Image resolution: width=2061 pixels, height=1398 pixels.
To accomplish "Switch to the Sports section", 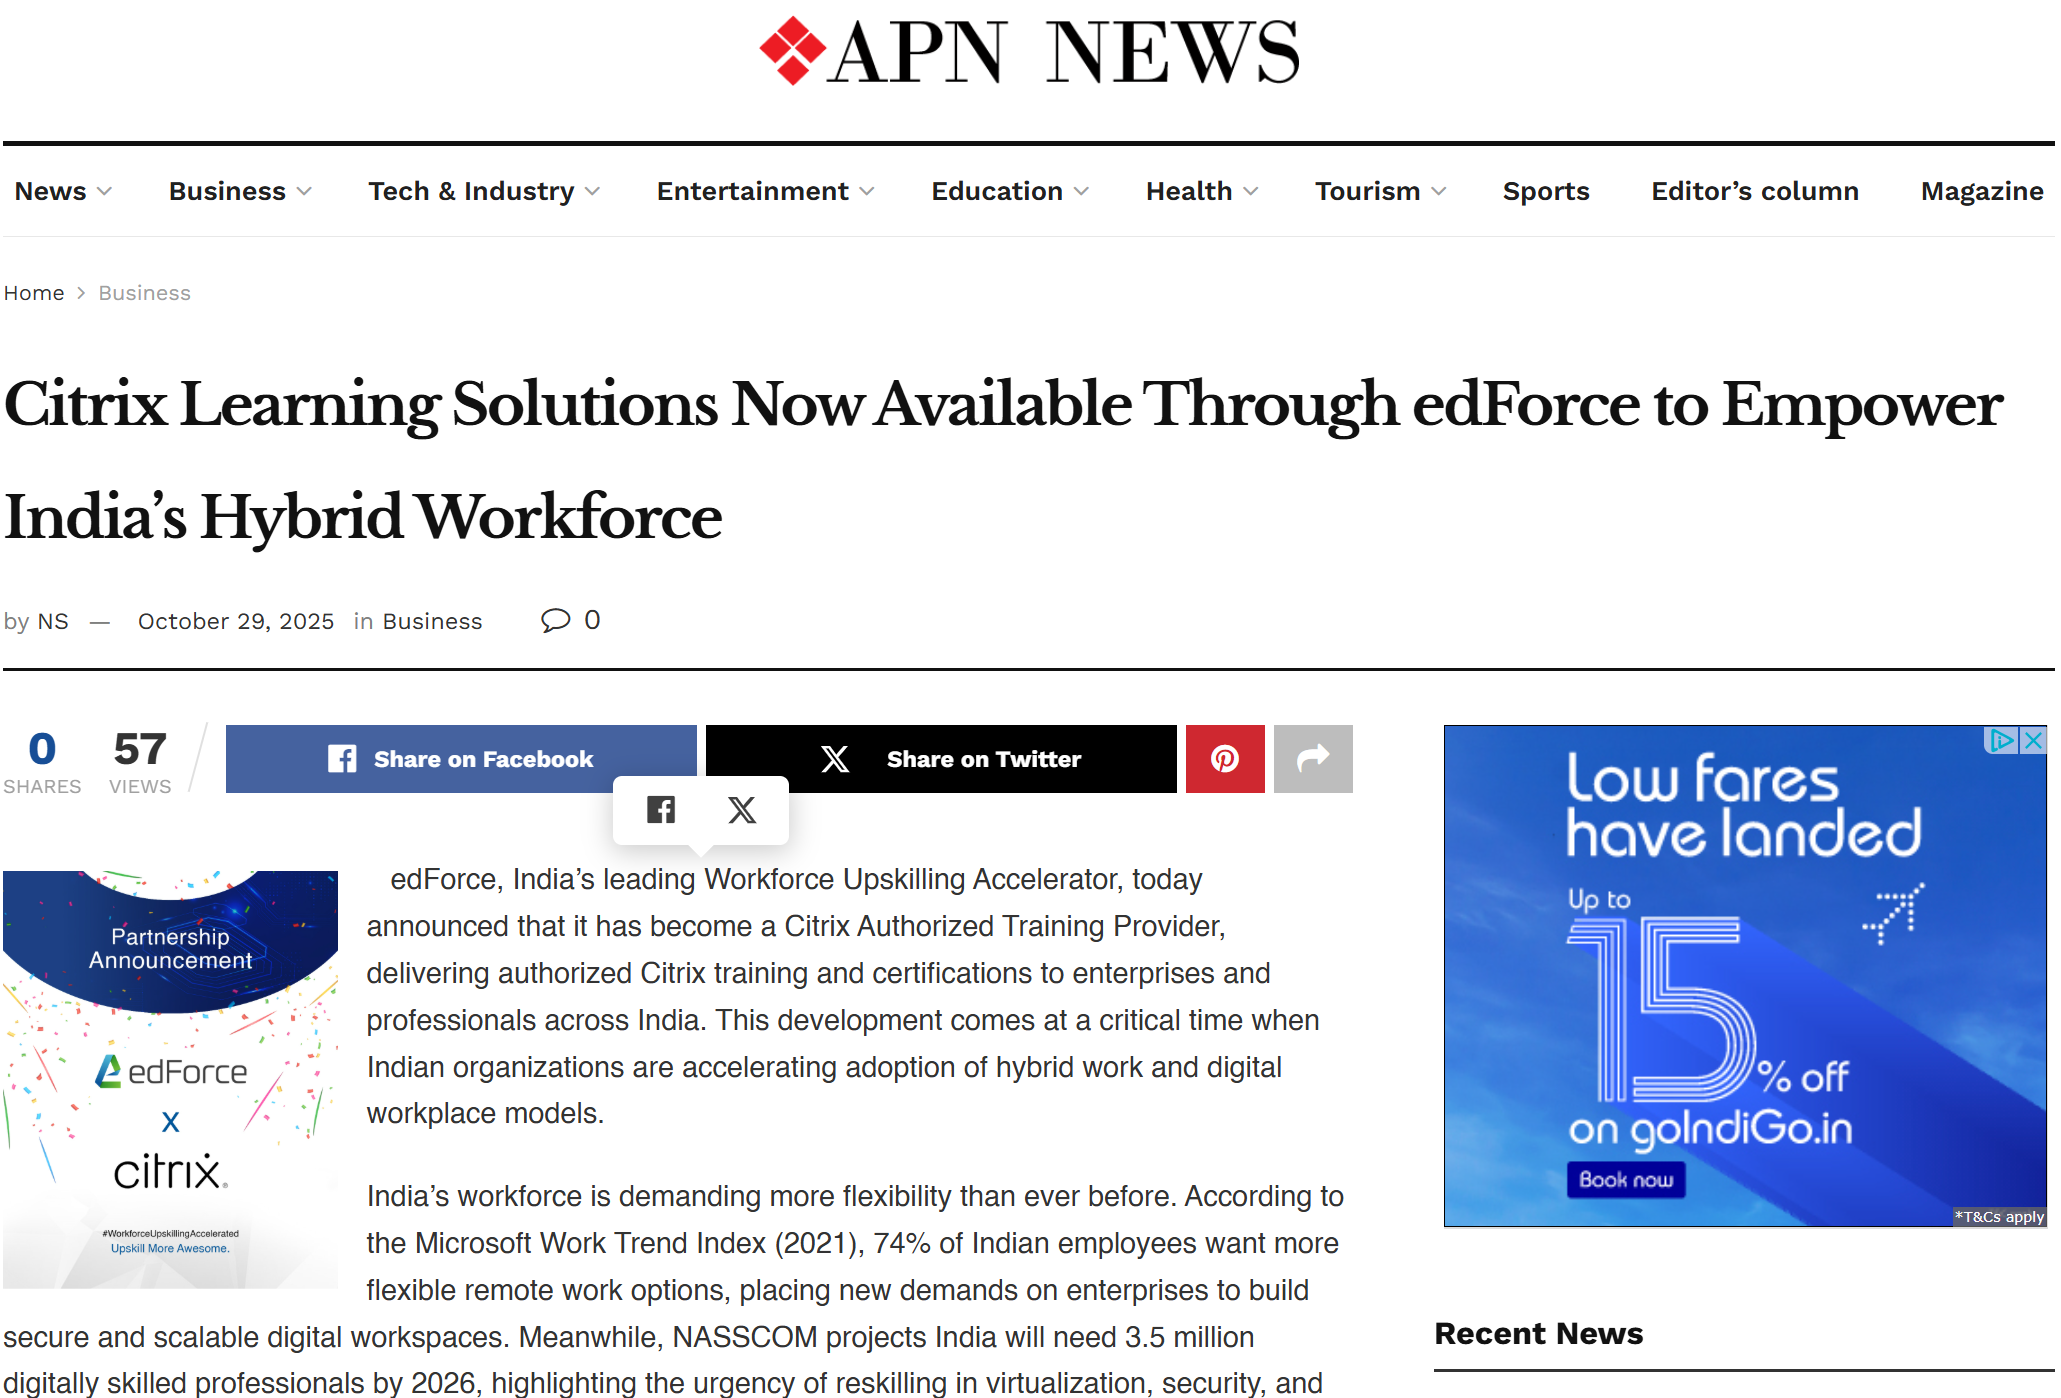I will (x=1546, y=191).
